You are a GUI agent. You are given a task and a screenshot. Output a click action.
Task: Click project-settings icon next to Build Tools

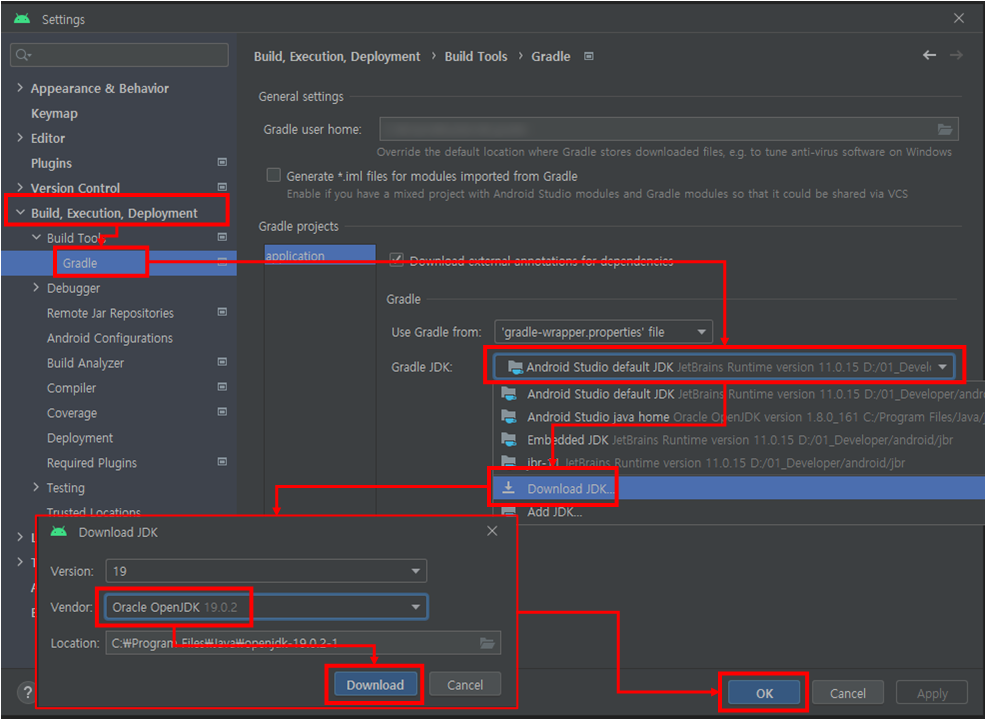click(x=222, y=237)
